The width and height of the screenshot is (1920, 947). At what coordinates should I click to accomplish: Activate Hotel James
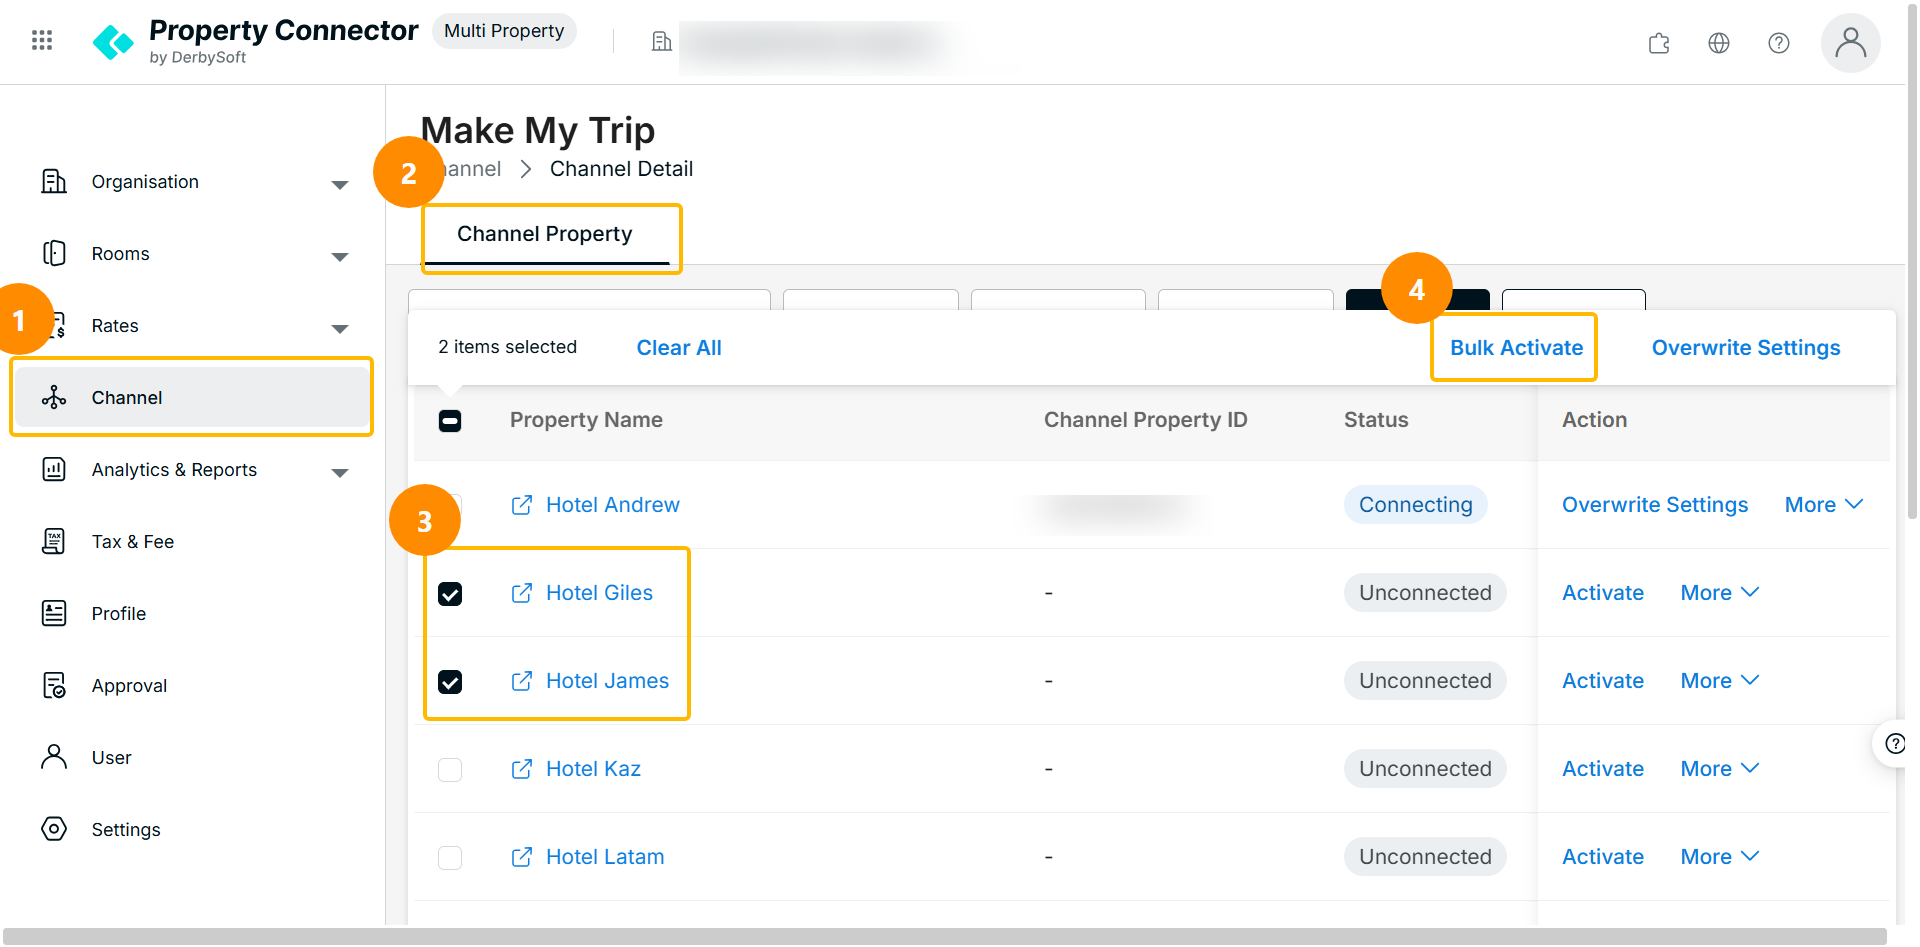pyautogui.click(x=1603, y=681)
